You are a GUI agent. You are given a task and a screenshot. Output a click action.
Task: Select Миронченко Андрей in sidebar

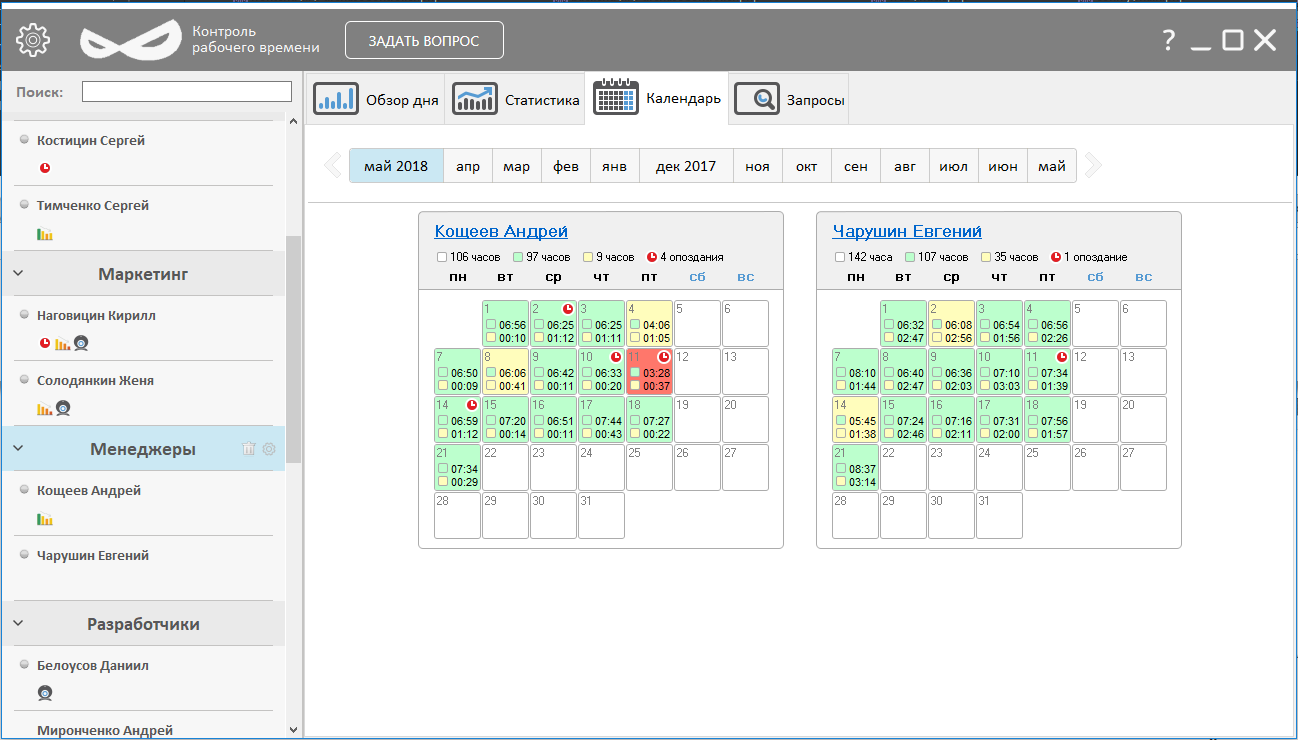(105, 730)
